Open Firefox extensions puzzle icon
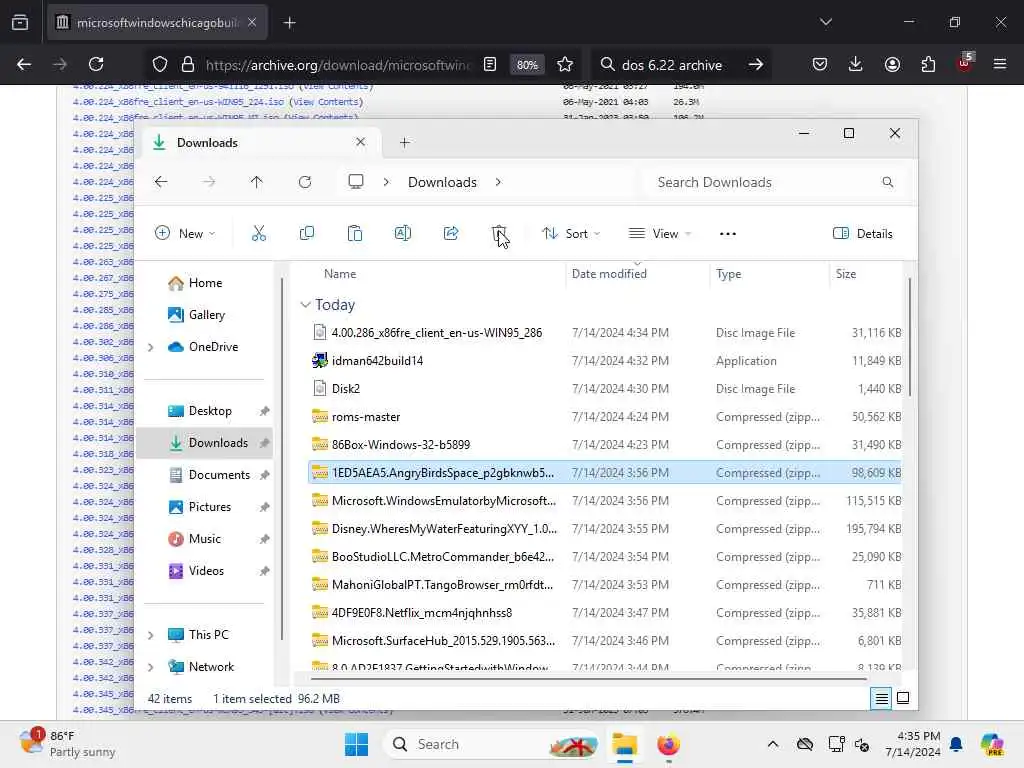The height and width of the screenshot is (768, 1024). tap(928, 64)
